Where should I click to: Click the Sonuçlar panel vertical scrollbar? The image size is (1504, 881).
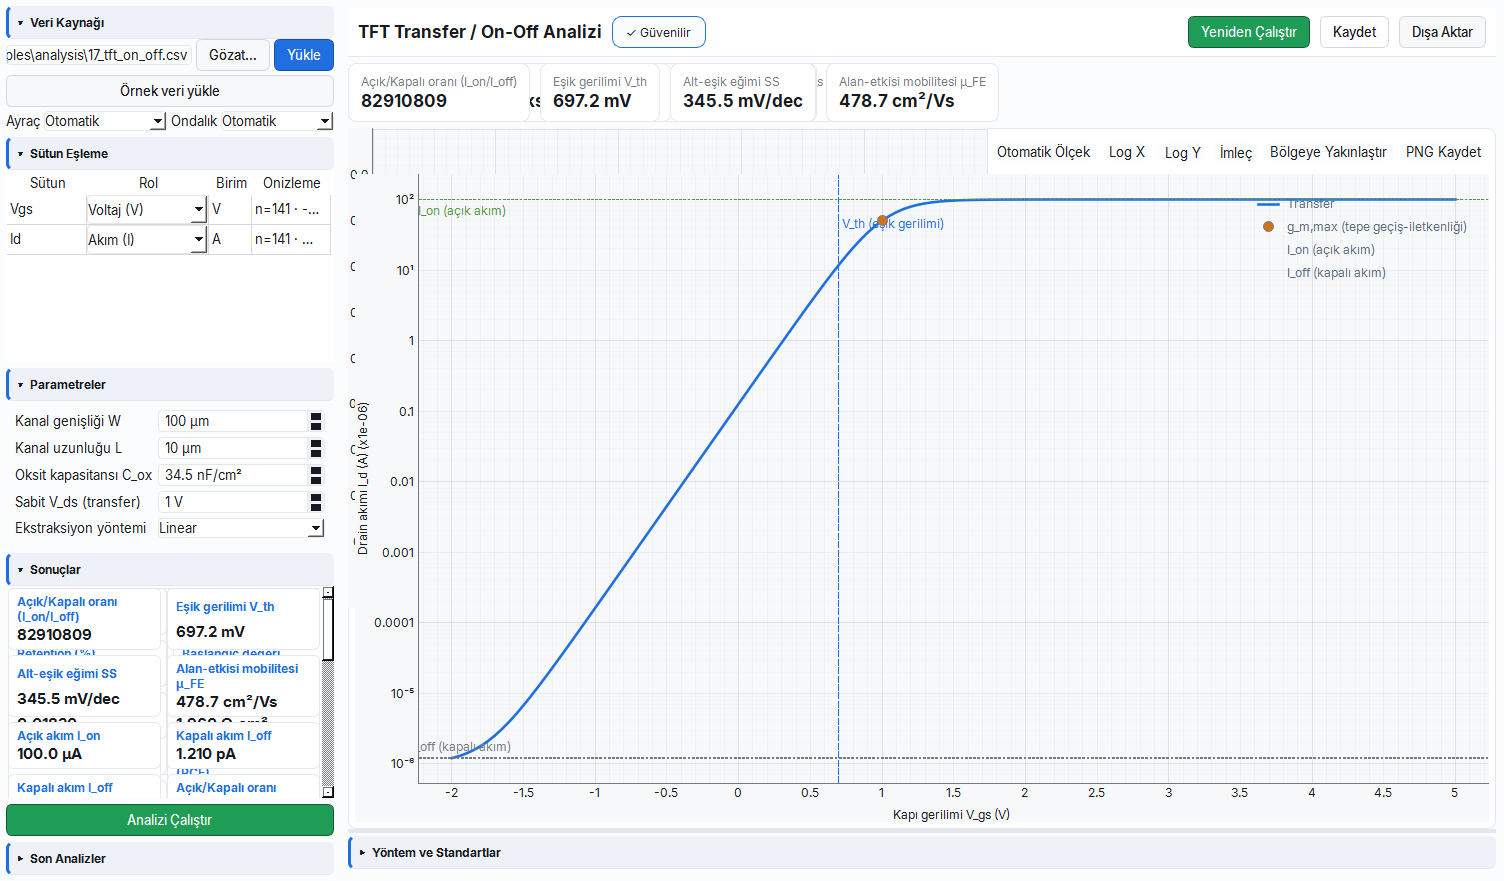tap(328, 692)
